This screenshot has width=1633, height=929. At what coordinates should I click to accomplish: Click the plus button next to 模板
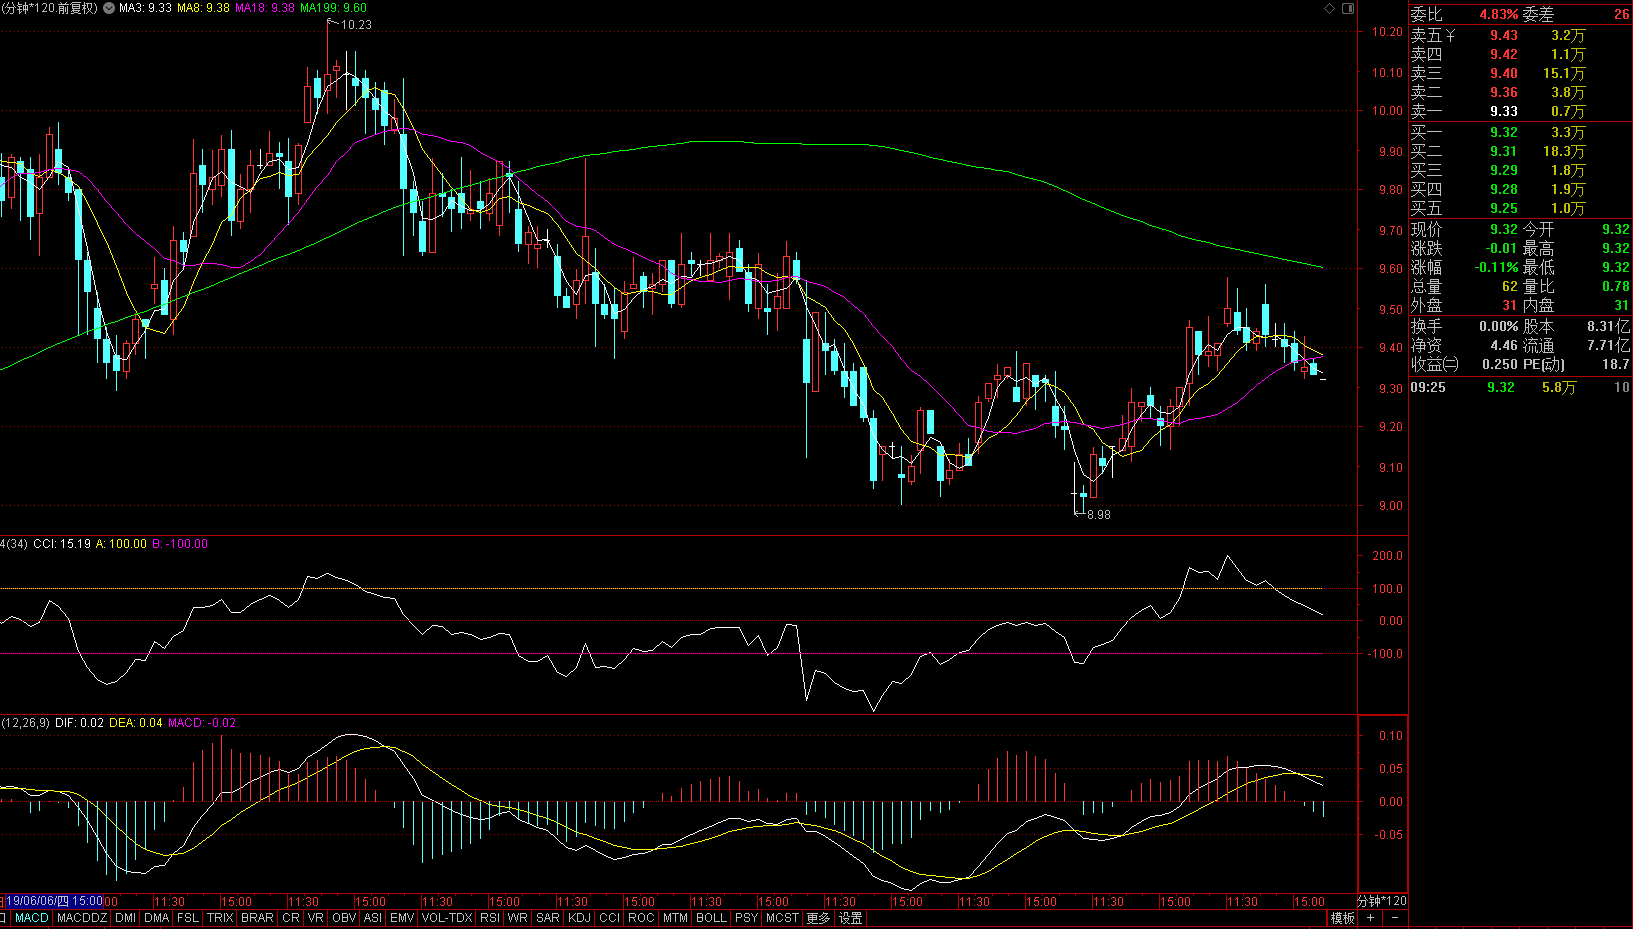1370,918
